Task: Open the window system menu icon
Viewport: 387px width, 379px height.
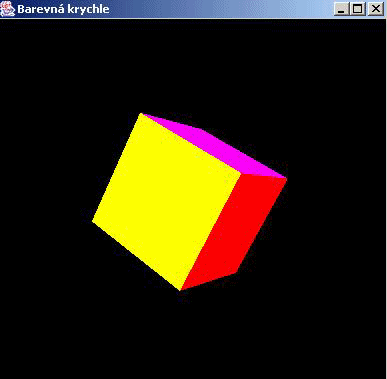Action: pyautogui.click(x=7, y=9)
